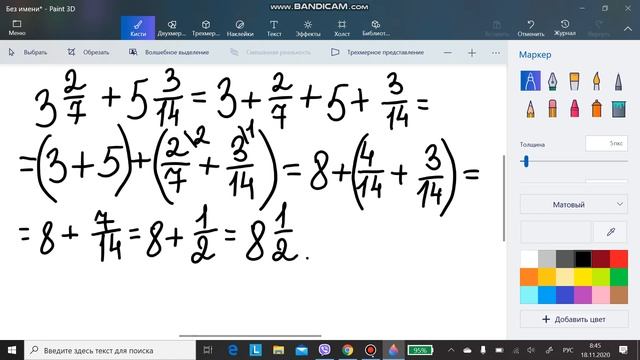Image resolution: width=640 pixels, height=360 pixels.
Task: Pick the black color swatch
Action: pyautogui.click(x=583, y=259)
